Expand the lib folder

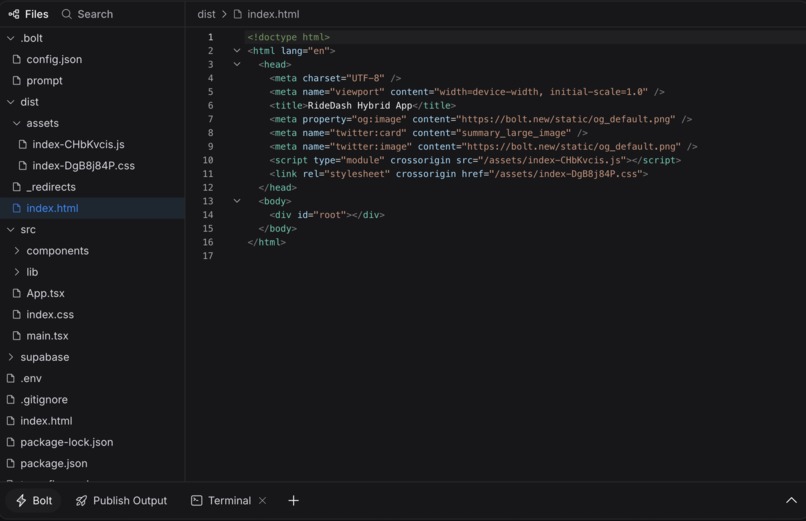pyautogui.click(x=93, y=272)
